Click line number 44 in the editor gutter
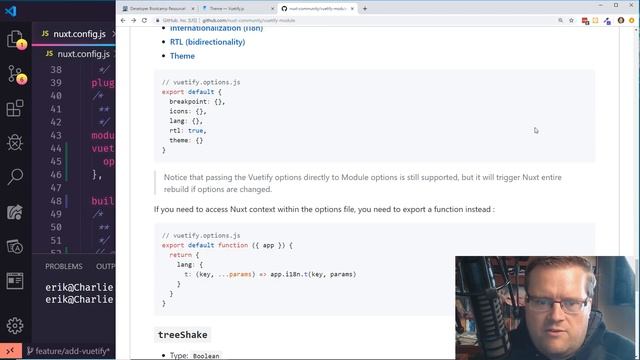The width and height of the screenshot is (640, 360). (56, 148)
